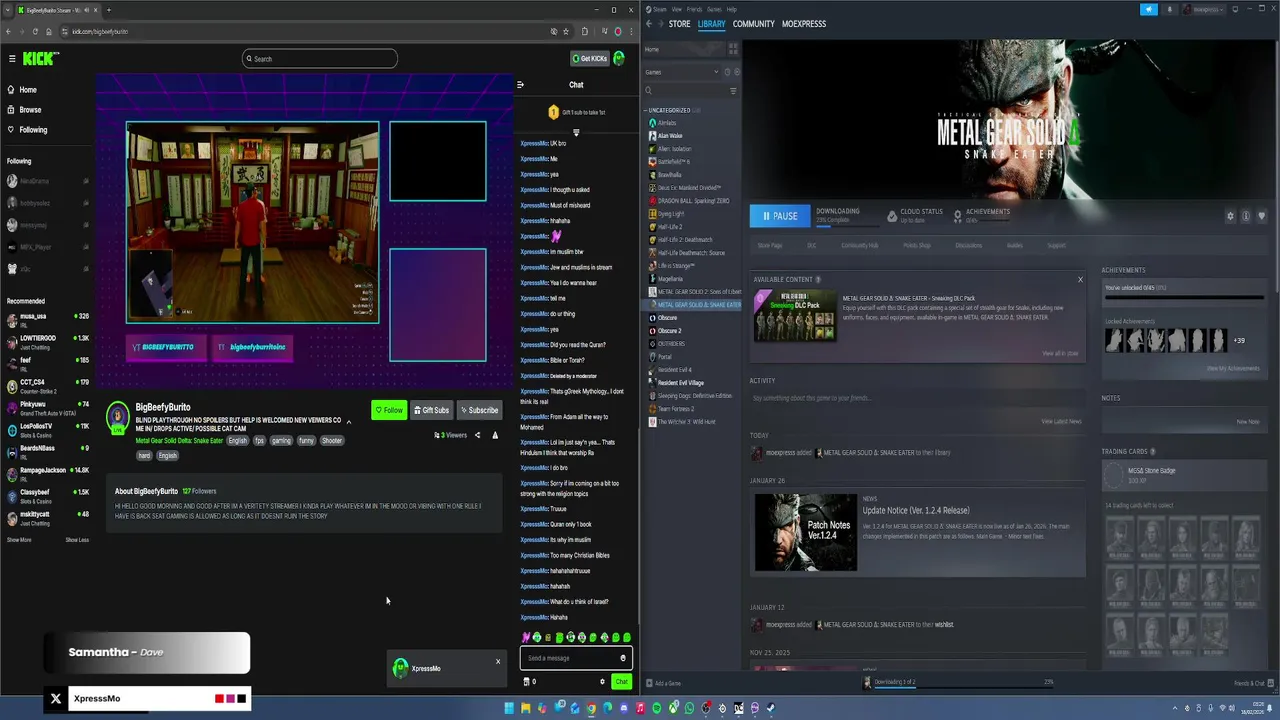
Task: Close the XpressMo popup card
Action: click(498, 661)
